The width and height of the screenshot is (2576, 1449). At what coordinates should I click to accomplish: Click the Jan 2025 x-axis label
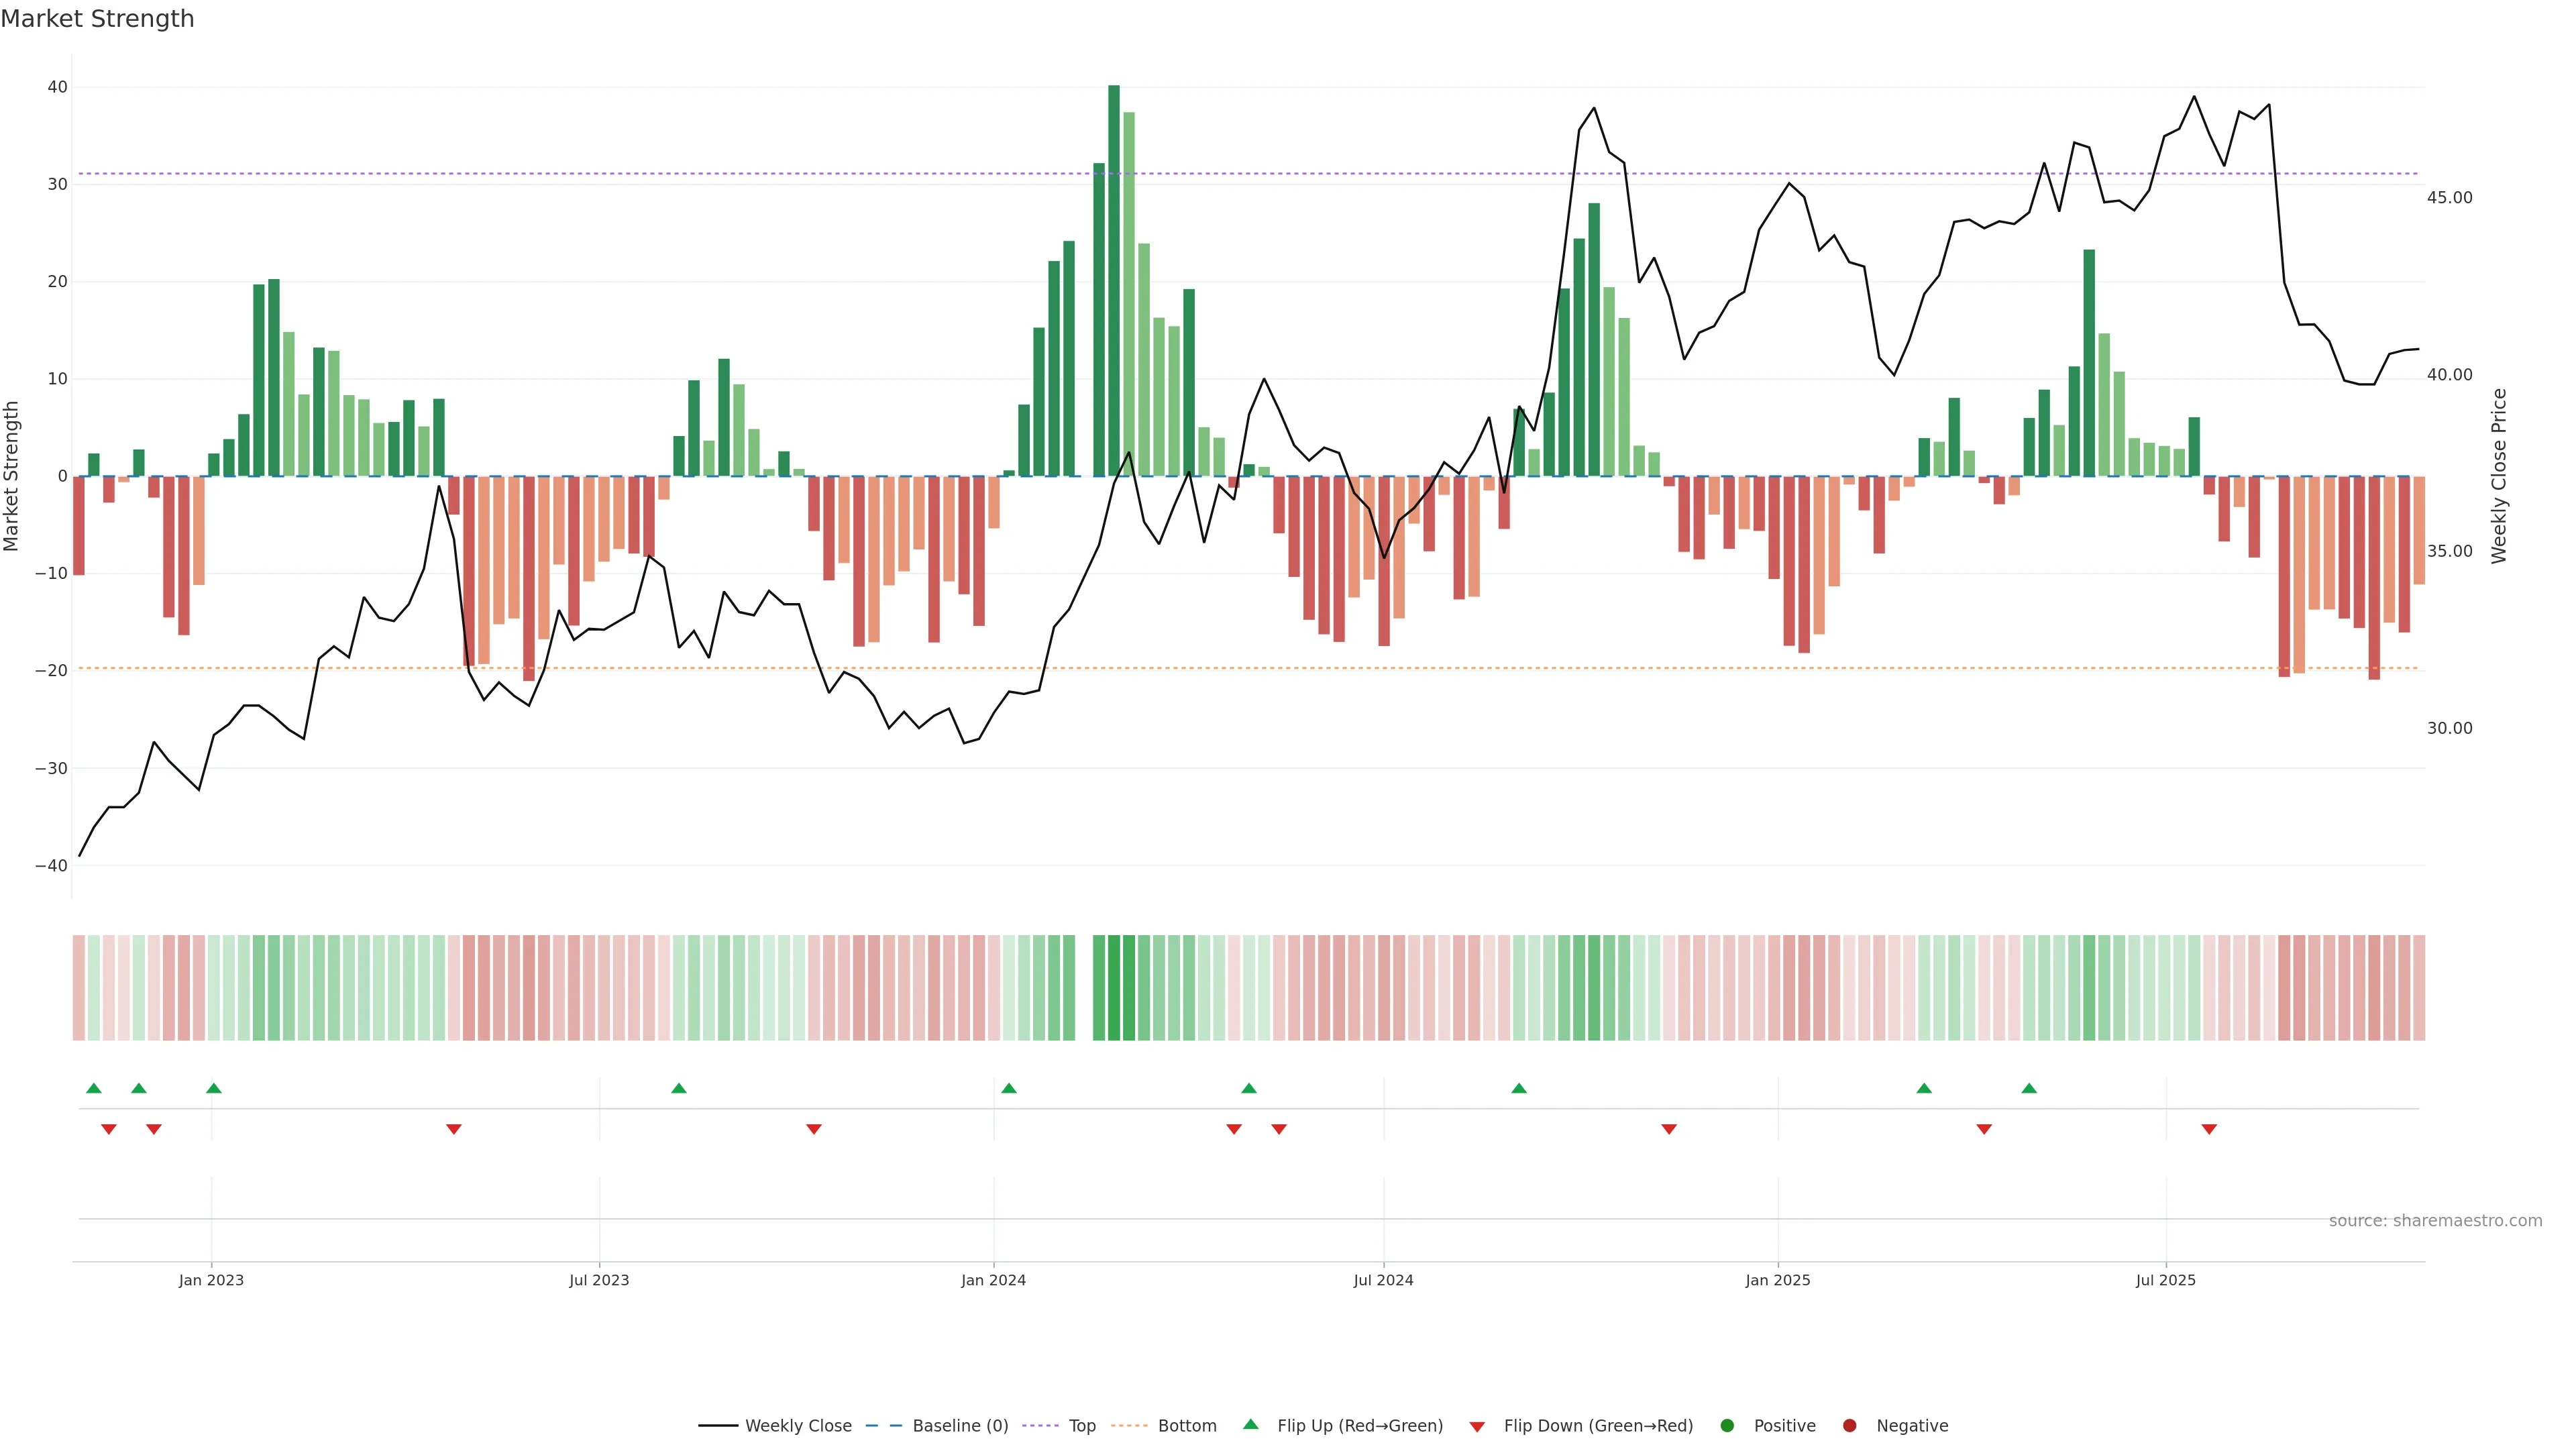tap(1777, 1280)
